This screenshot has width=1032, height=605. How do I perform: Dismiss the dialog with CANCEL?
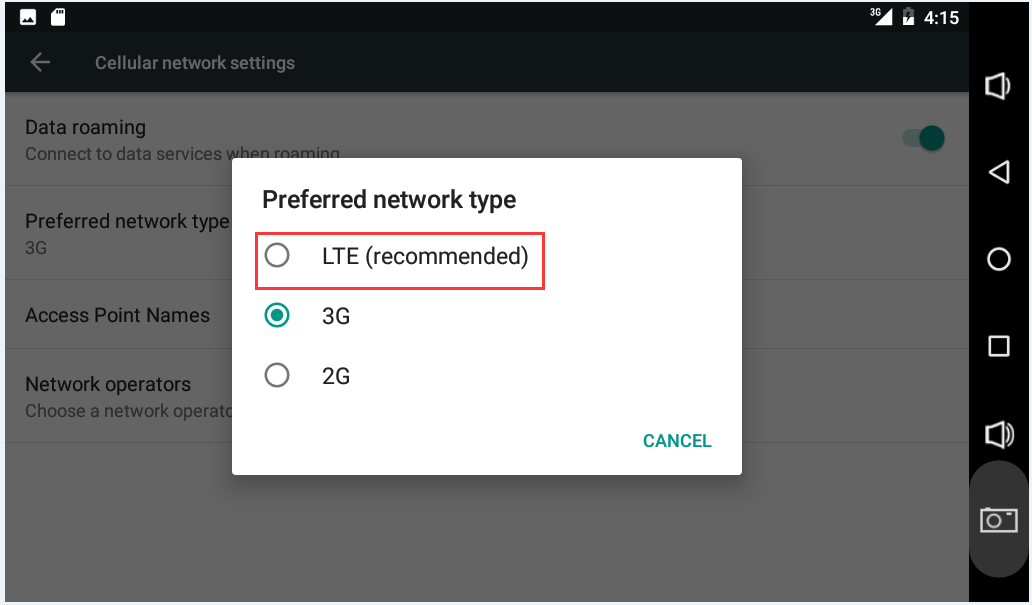(677, 440)
